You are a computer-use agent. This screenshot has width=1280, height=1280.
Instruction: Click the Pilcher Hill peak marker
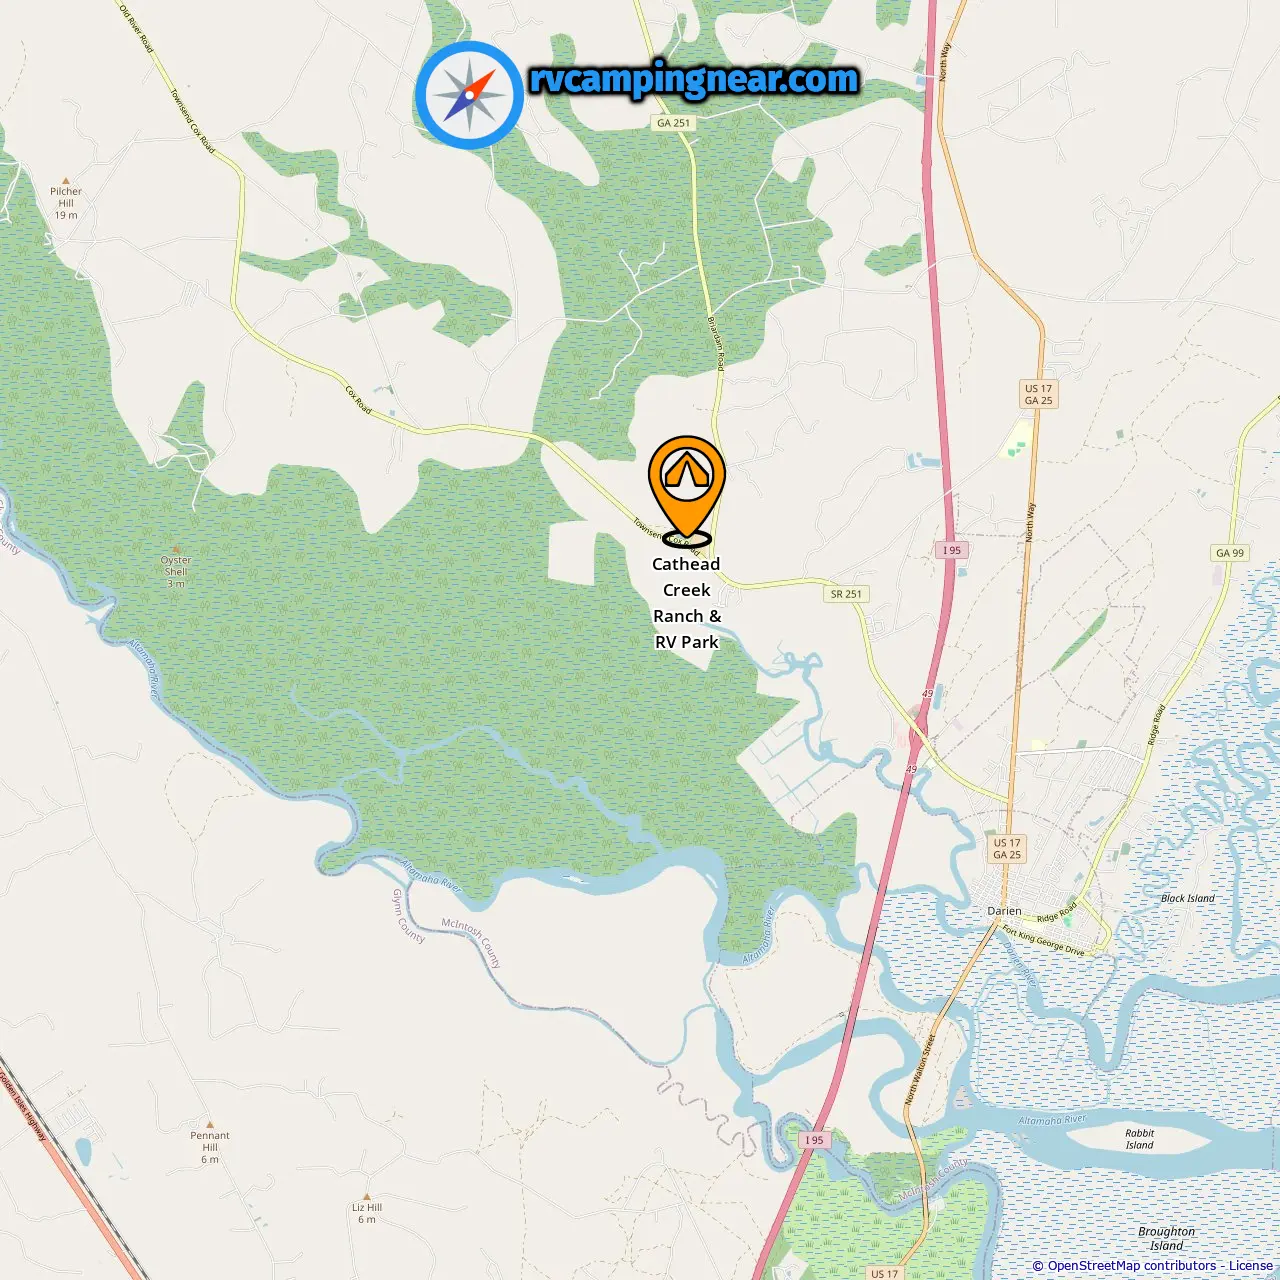click(x=66, y=182)
